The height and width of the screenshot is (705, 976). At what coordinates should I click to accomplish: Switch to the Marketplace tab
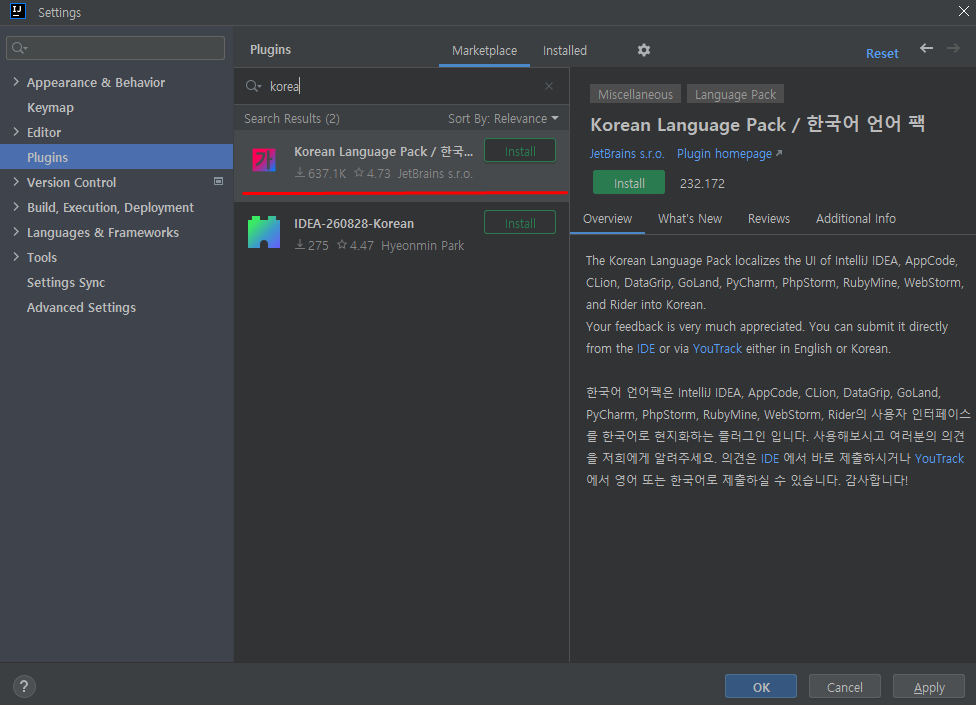[x=484, y=50]
